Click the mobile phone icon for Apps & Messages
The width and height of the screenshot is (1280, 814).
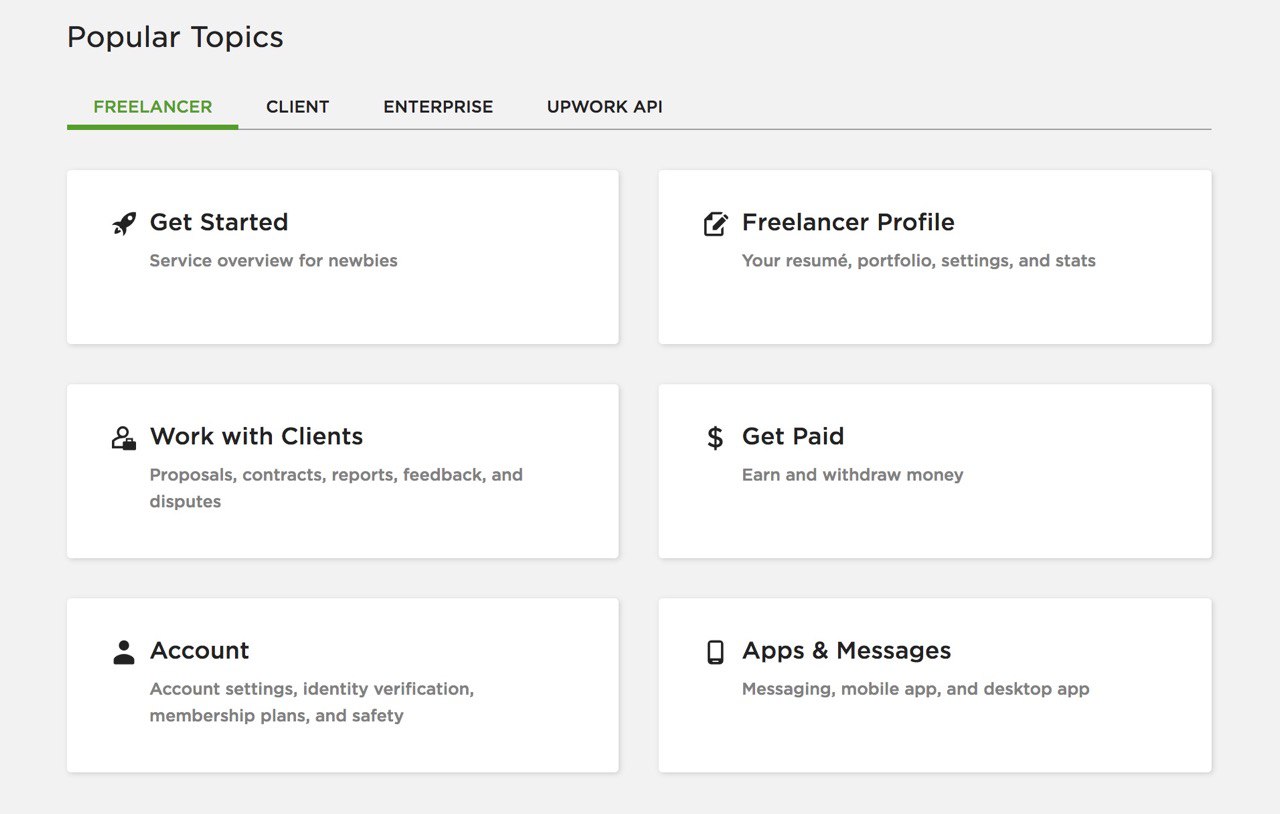coord(715,652)
